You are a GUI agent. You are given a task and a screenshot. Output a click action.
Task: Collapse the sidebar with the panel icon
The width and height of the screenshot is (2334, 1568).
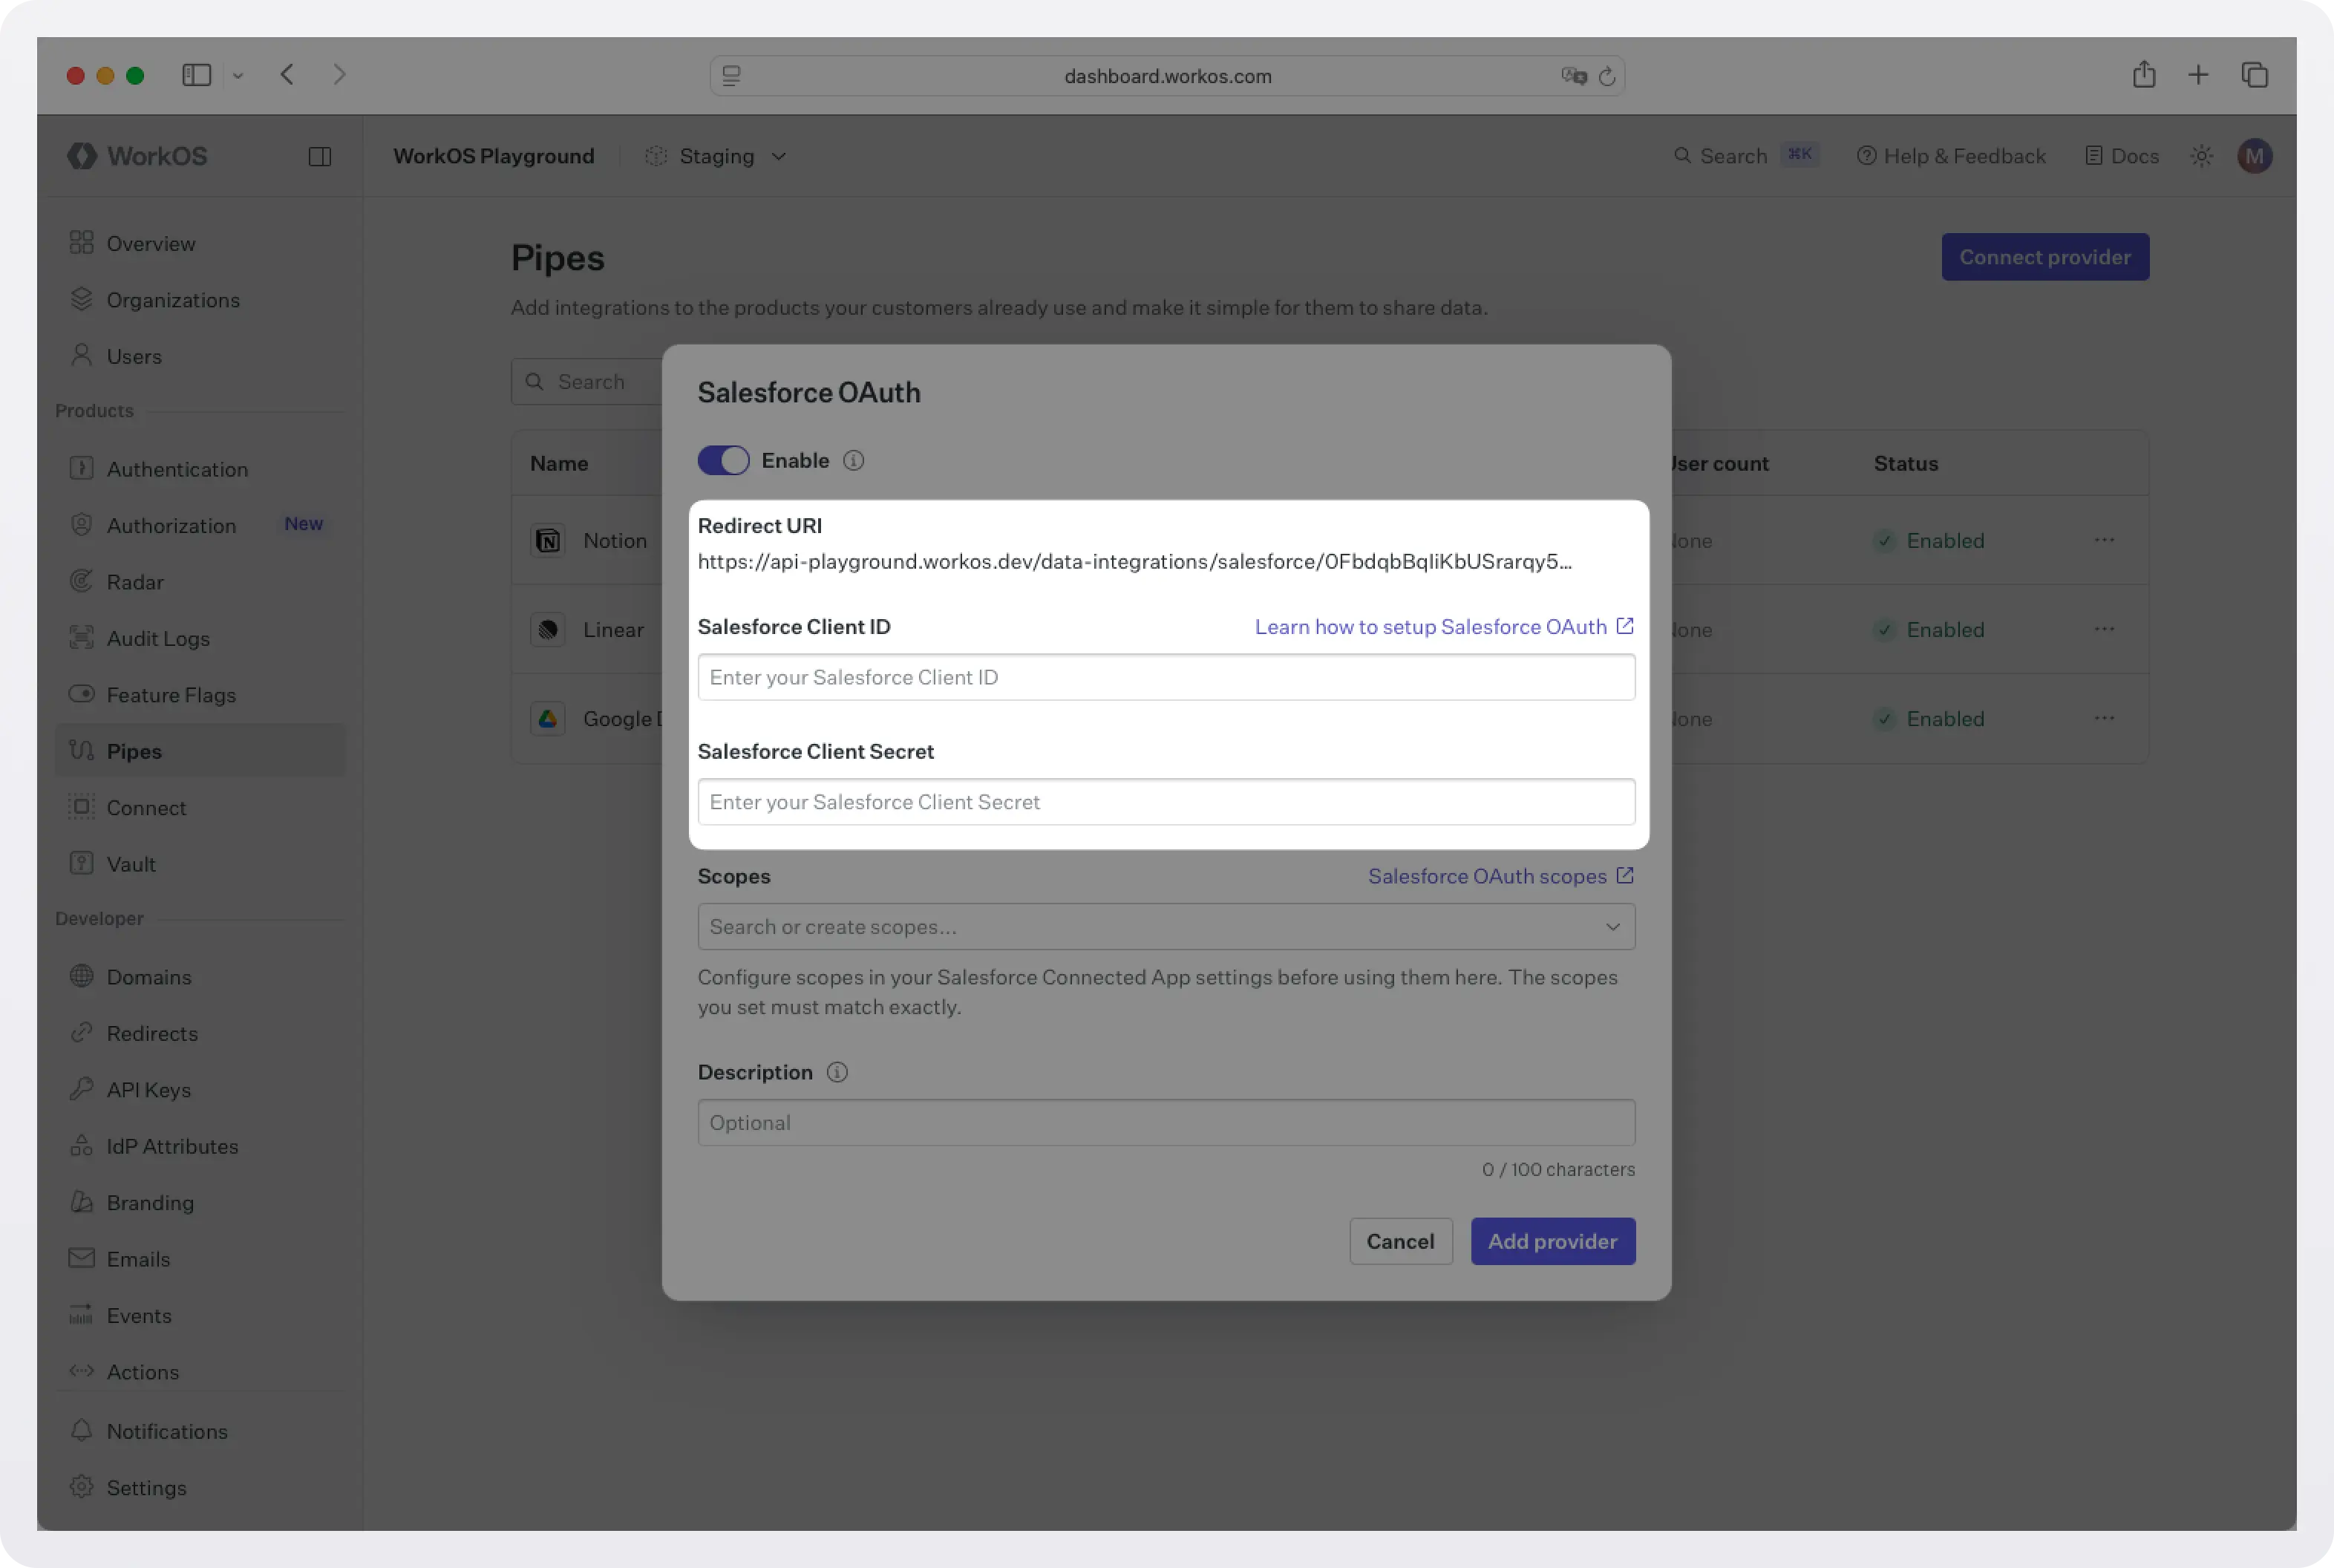(319, 155)
